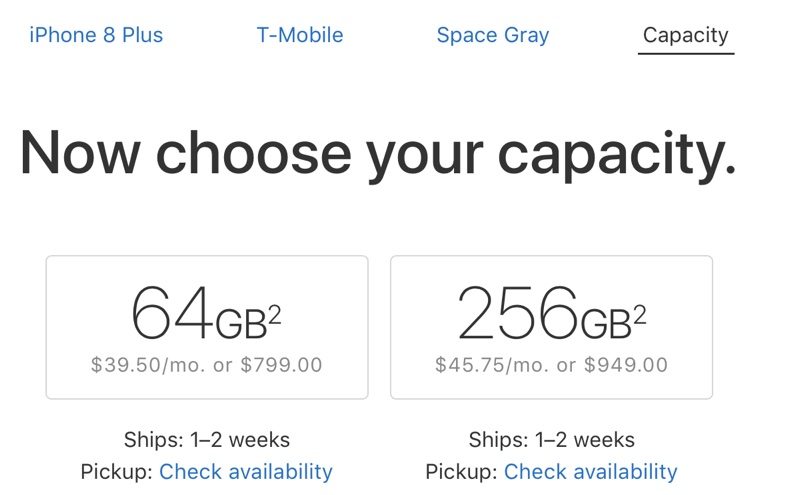
Task: Click the 'Now choose your capacity' heading
Action: (x=377, y=153)
